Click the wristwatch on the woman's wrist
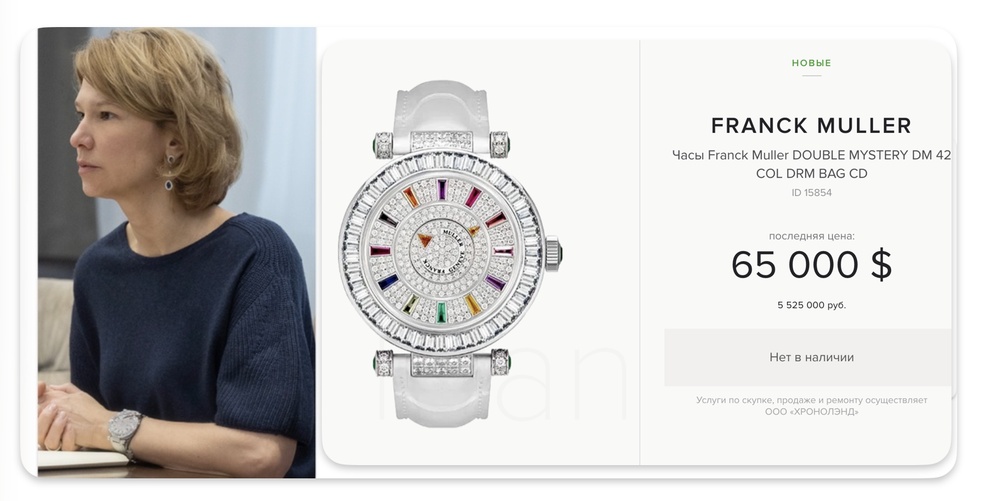 point(126,430)
